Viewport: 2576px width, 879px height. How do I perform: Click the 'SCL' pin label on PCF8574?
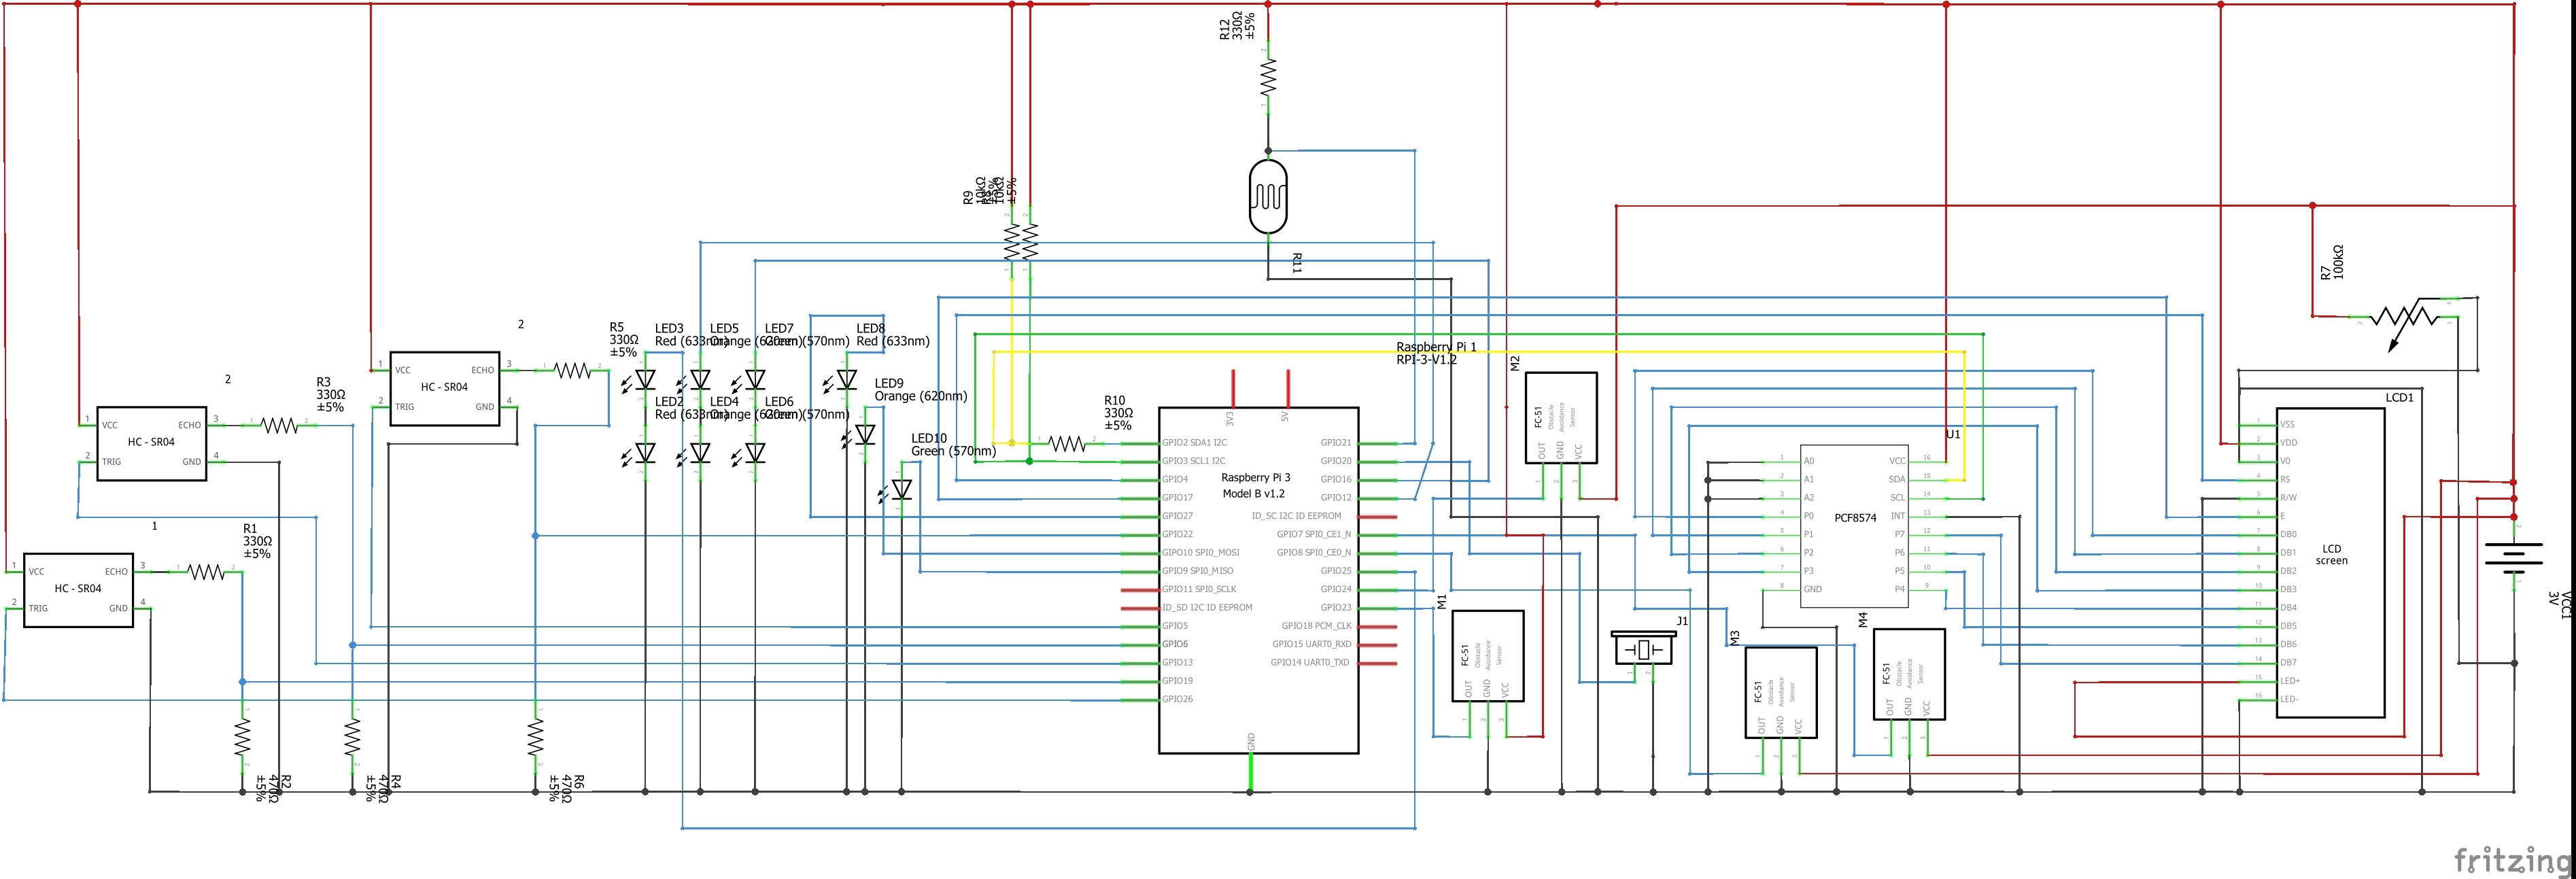click(1898, 498)
